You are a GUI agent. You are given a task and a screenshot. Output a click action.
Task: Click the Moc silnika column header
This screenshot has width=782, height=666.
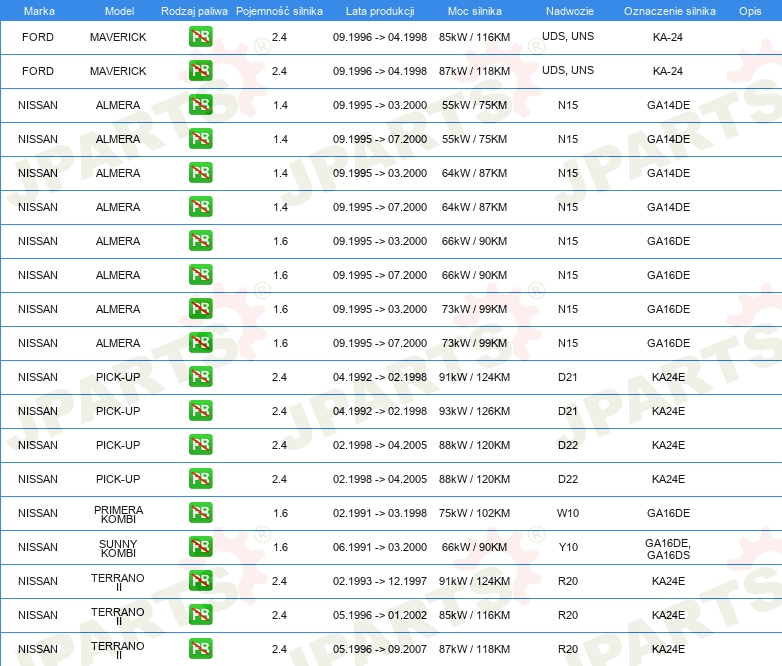click(x=475, y=11)
